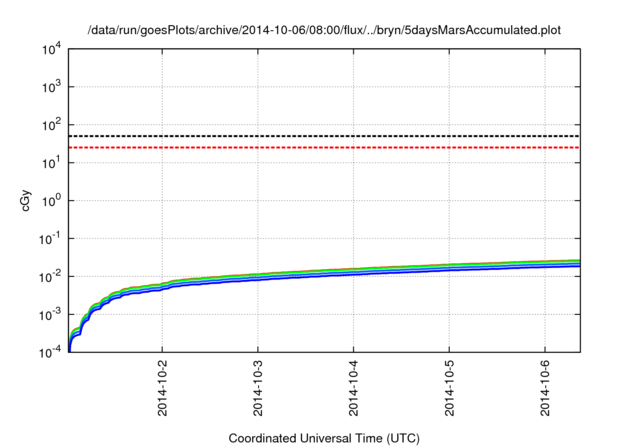Select the 10^0 y-axis label
This screenshot has height=448, width=640.
coord(51,202)
